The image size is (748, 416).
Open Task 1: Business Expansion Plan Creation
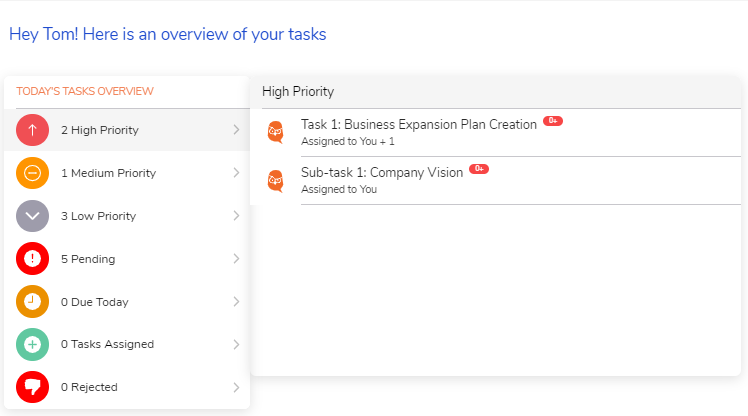(418, 125)
